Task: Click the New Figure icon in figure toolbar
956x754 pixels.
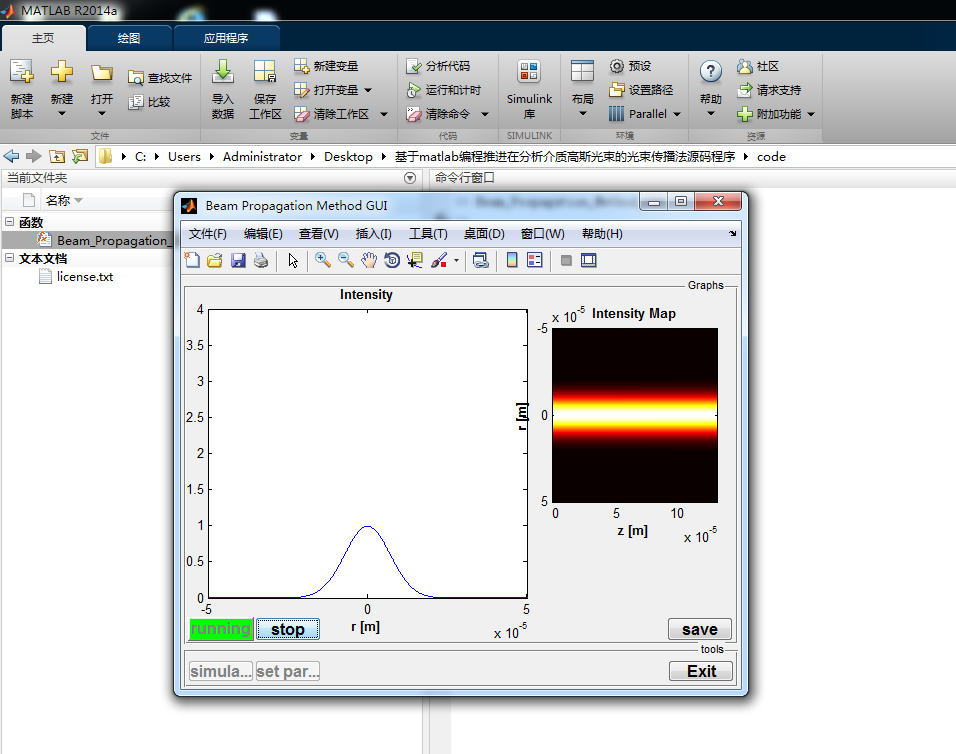Action: 192,260
